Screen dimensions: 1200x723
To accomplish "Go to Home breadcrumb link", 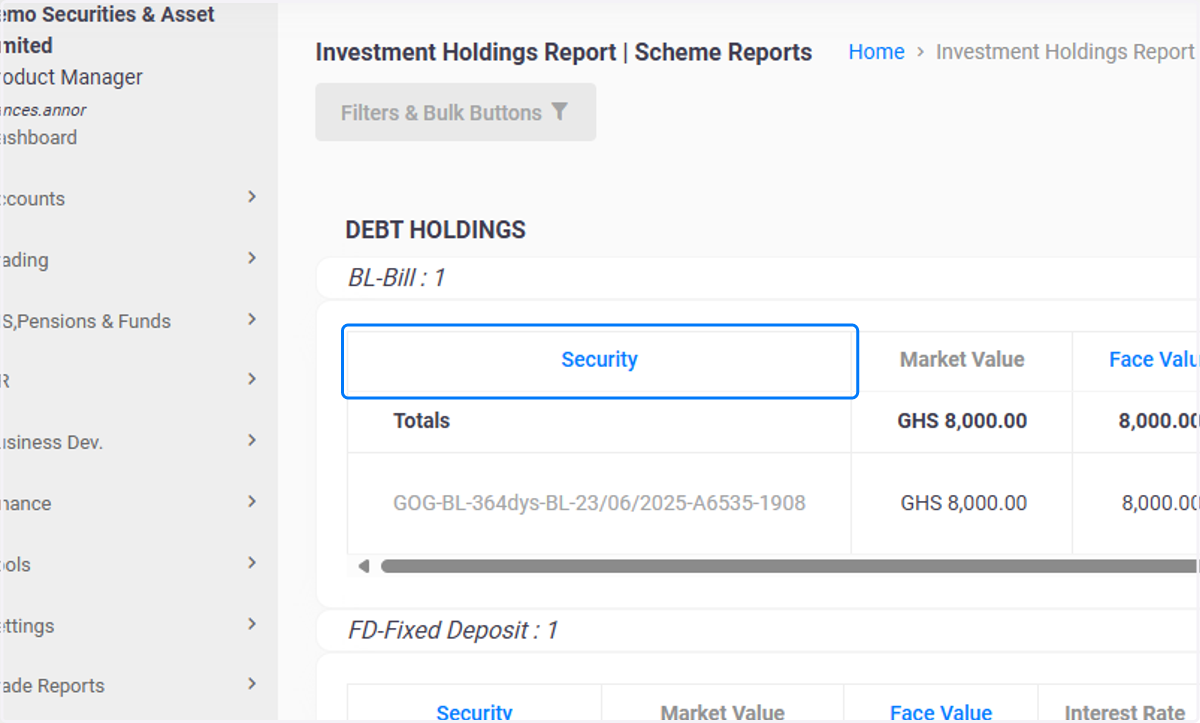I will tap(877, 52).
